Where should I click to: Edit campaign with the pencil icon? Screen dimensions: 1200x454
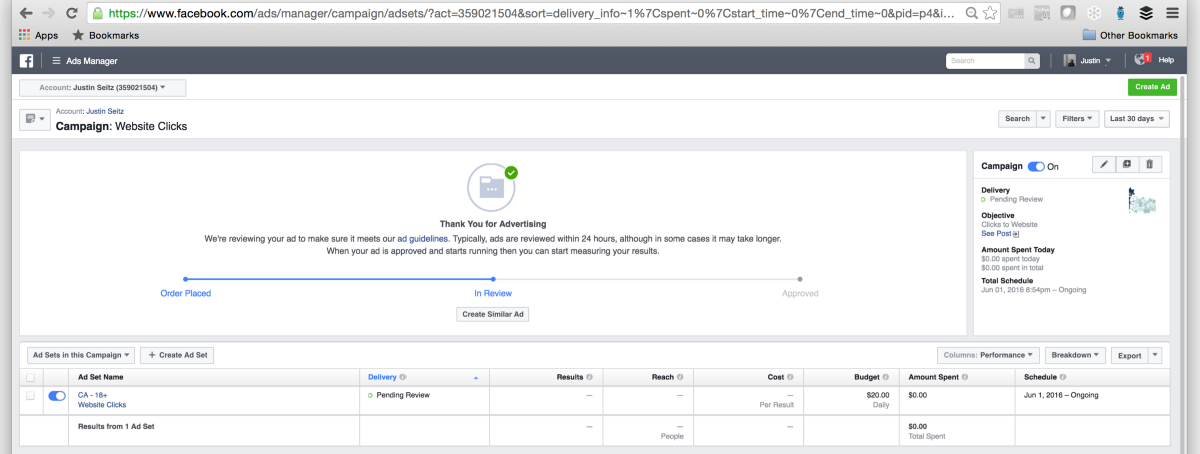click(1105, 164)
